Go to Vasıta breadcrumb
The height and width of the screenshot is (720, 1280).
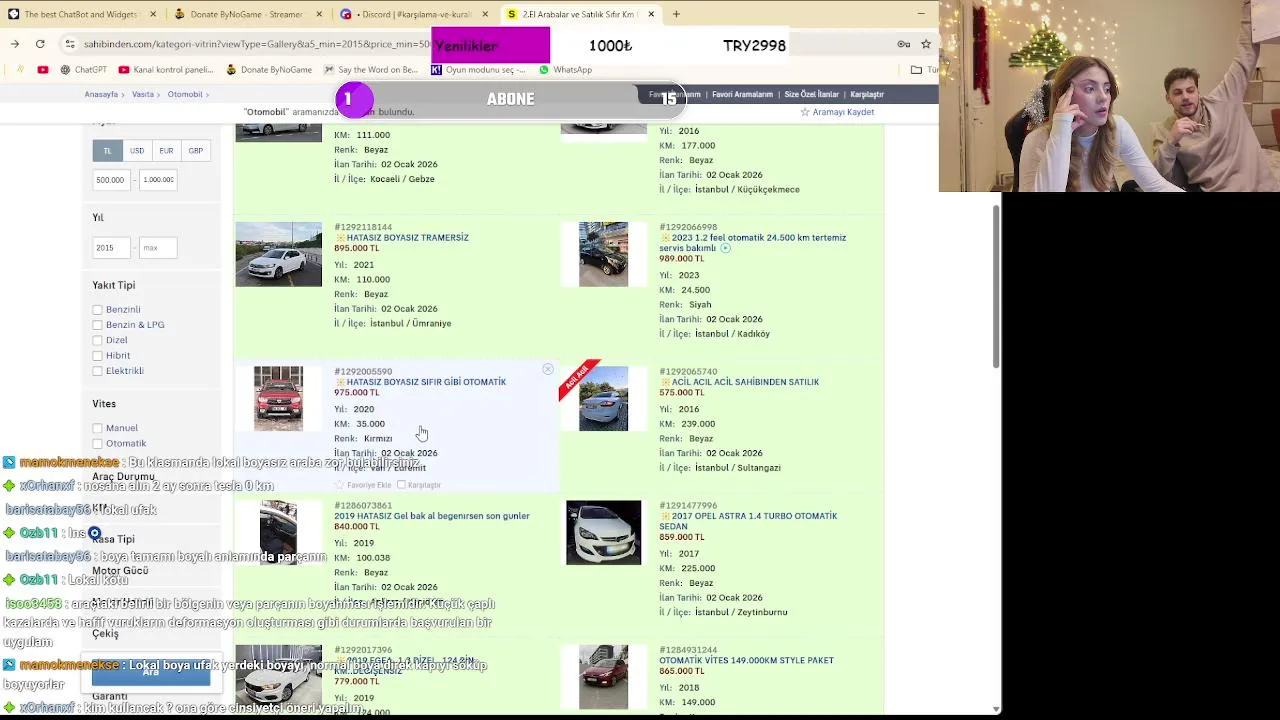(x=143, y=94)
